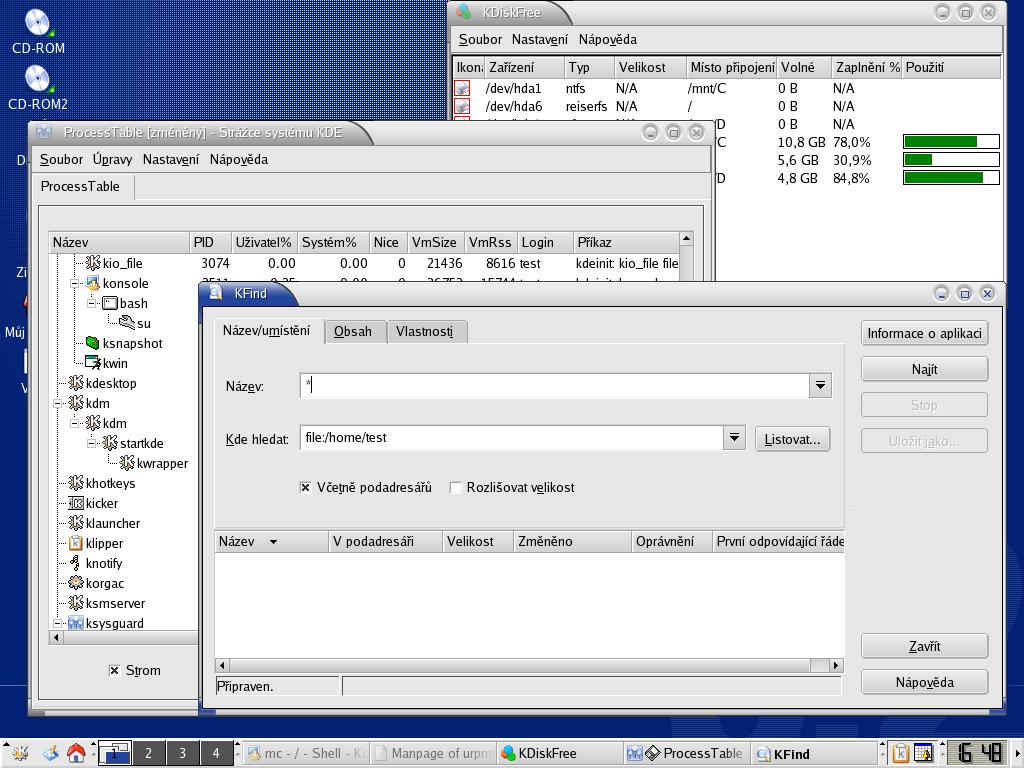Click Informace o aplikaci button
Screen dimensions: 1024x768
(924, 333)
